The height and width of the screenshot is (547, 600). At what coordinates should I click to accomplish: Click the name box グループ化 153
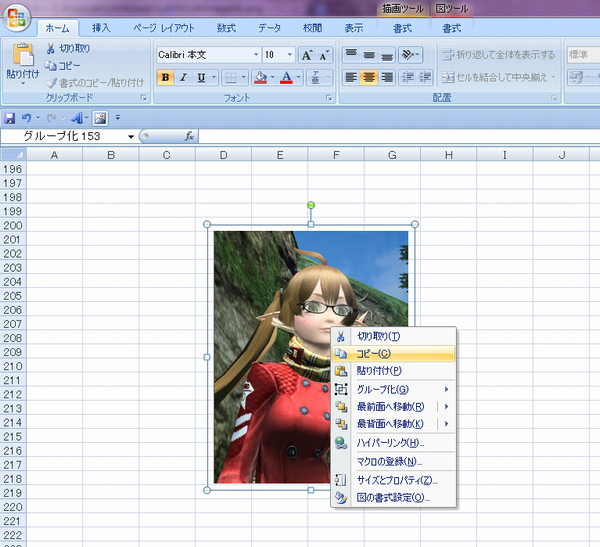tap(62, 136)
